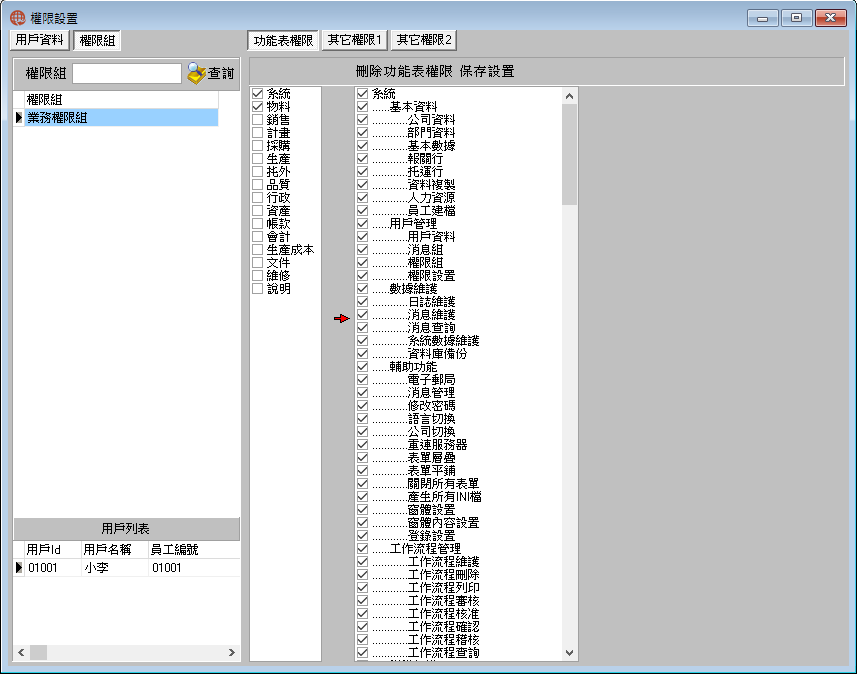857x674 pixels.
Task: Tick the 生產成本 module checkbox
Action: coord(257,249)
